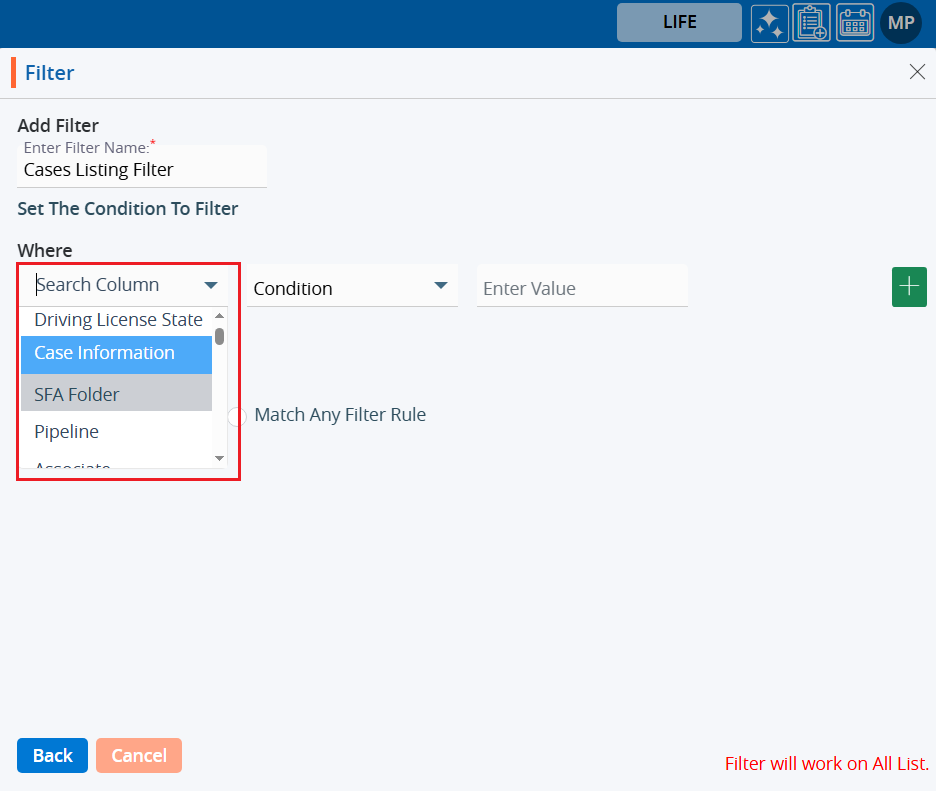Image resolution: width=936 pixels, height=791 pixels.
Task: Click the green plus add condition button
Action: point(909,287)
